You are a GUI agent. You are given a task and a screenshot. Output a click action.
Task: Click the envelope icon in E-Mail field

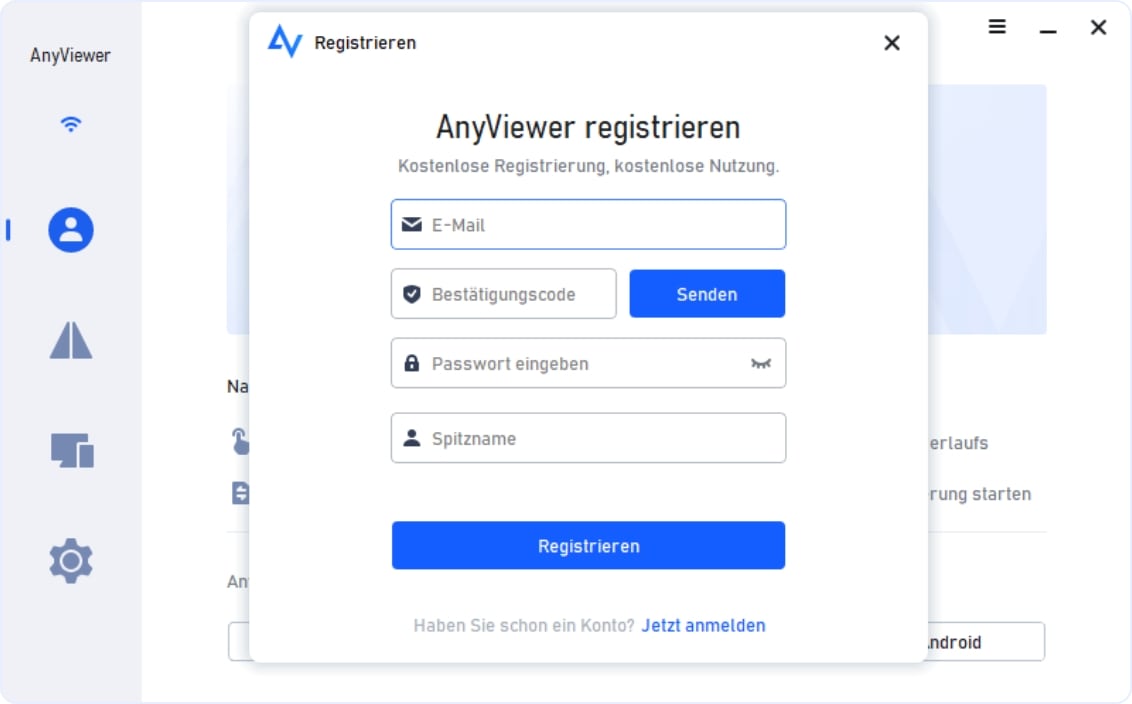click(411, 225)
